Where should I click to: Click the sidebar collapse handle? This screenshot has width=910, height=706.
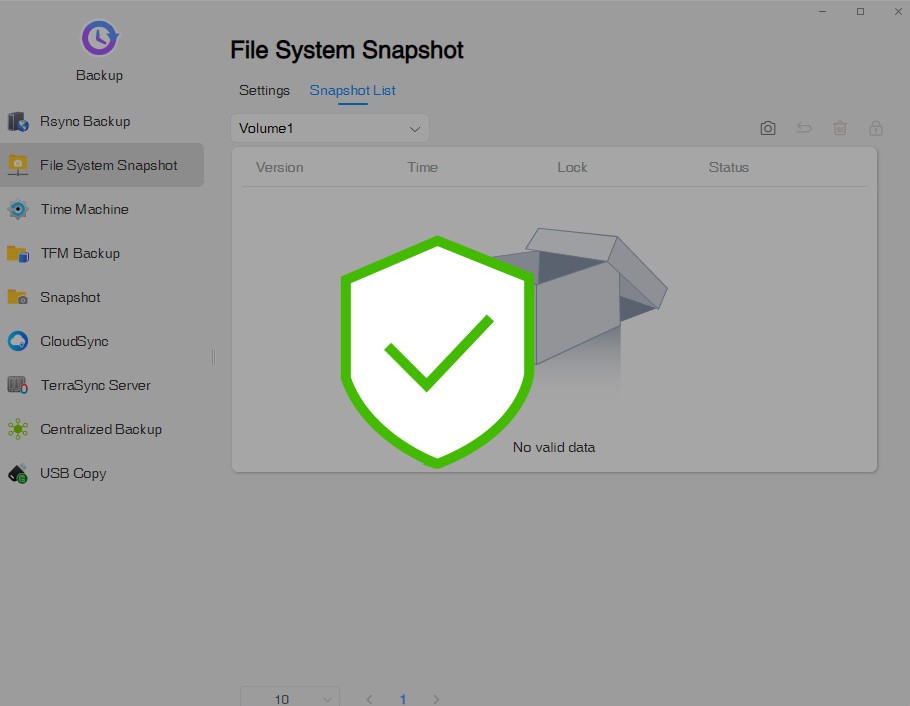tap(213, 357)
